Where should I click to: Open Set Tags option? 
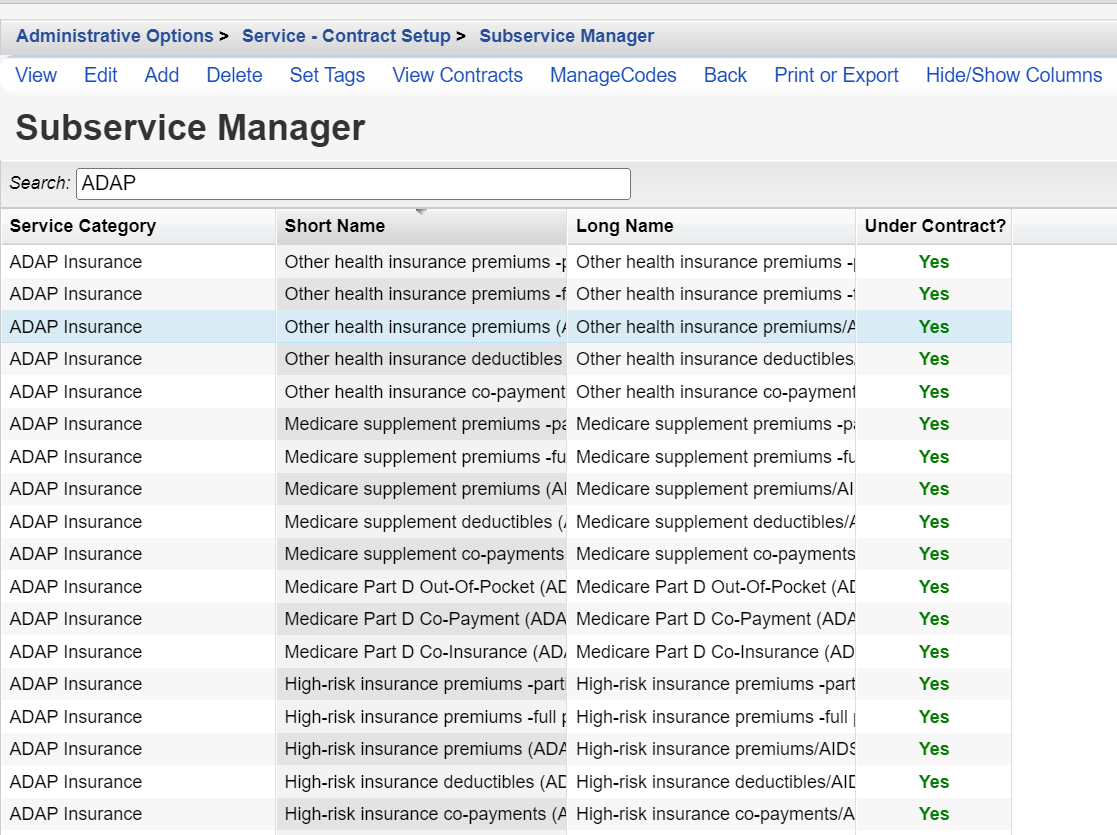tap(327, 75)
